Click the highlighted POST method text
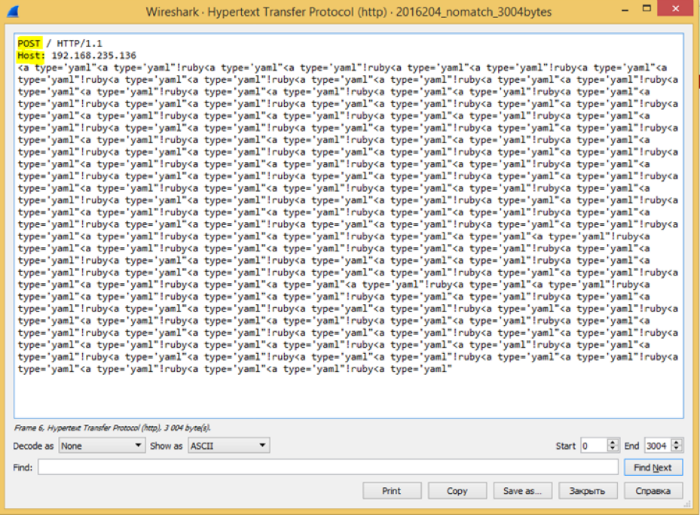Image resolution: width=700 pixels, height=515 pixels. [x=29, y=43]
